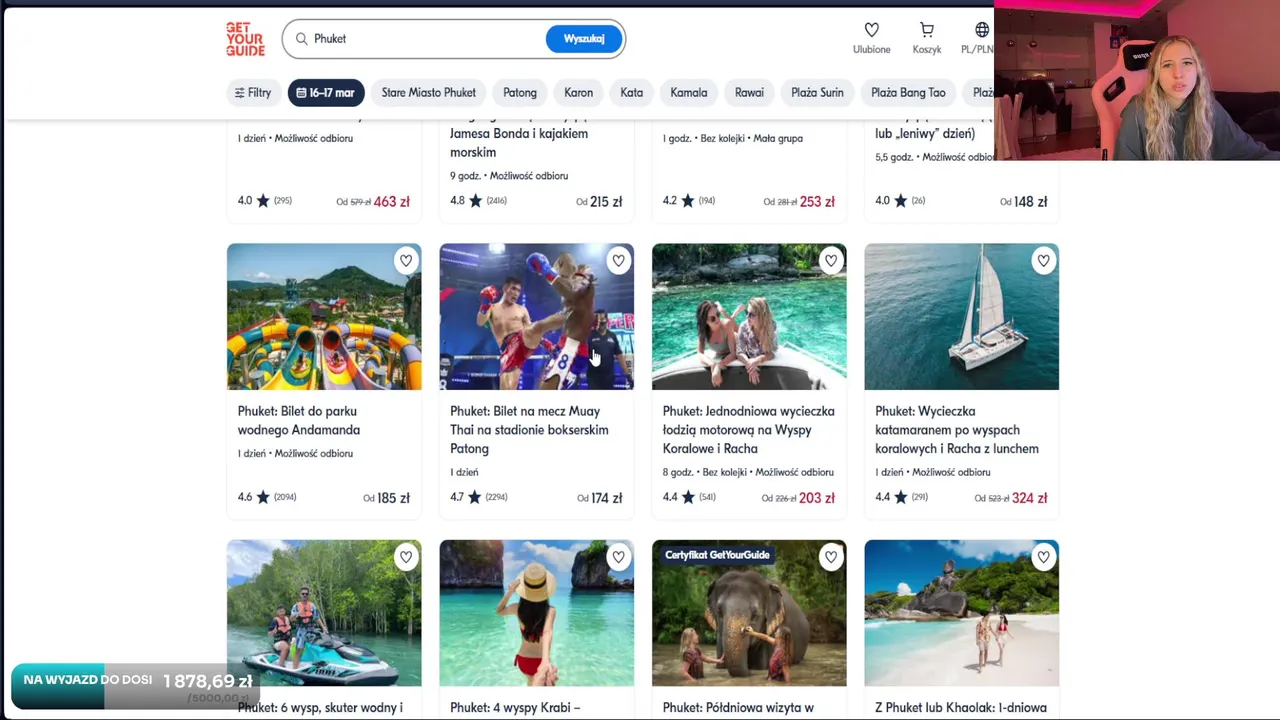Click the Jamesa Bonda i kajakiem title
1280x720 pixels.
[519, 143]
